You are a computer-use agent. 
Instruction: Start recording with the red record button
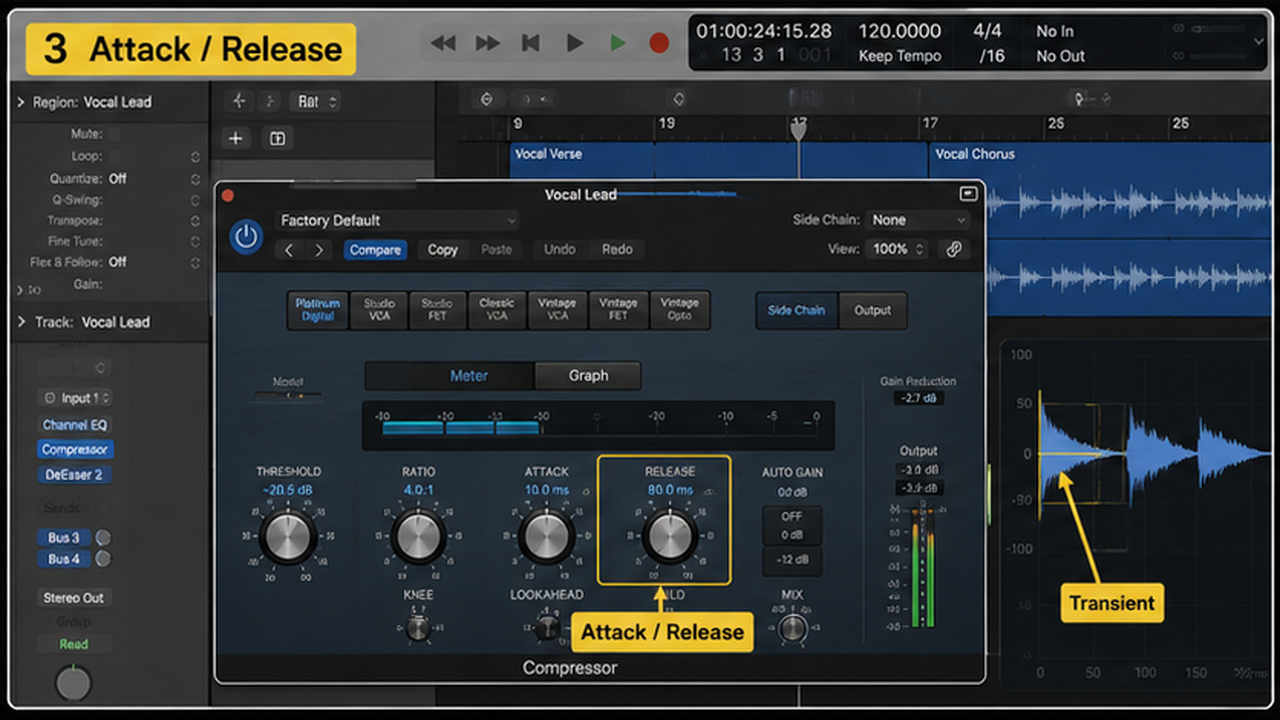coord(659,43)
